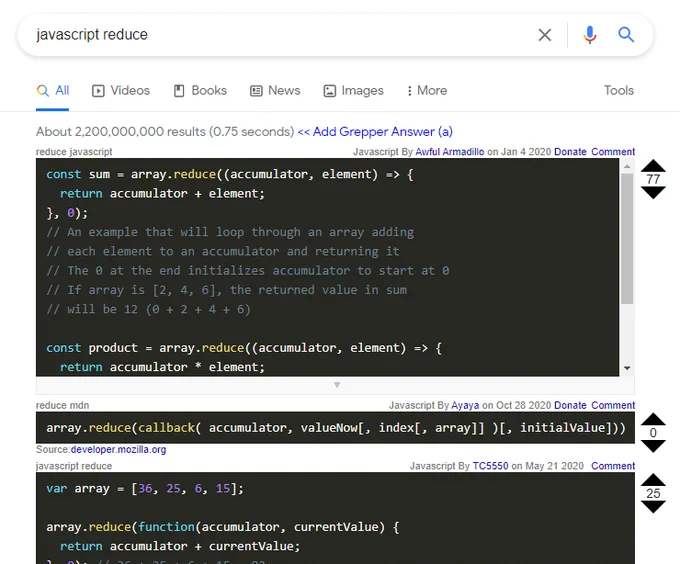Start voice search with microphone icon

[x=589, y=35]
